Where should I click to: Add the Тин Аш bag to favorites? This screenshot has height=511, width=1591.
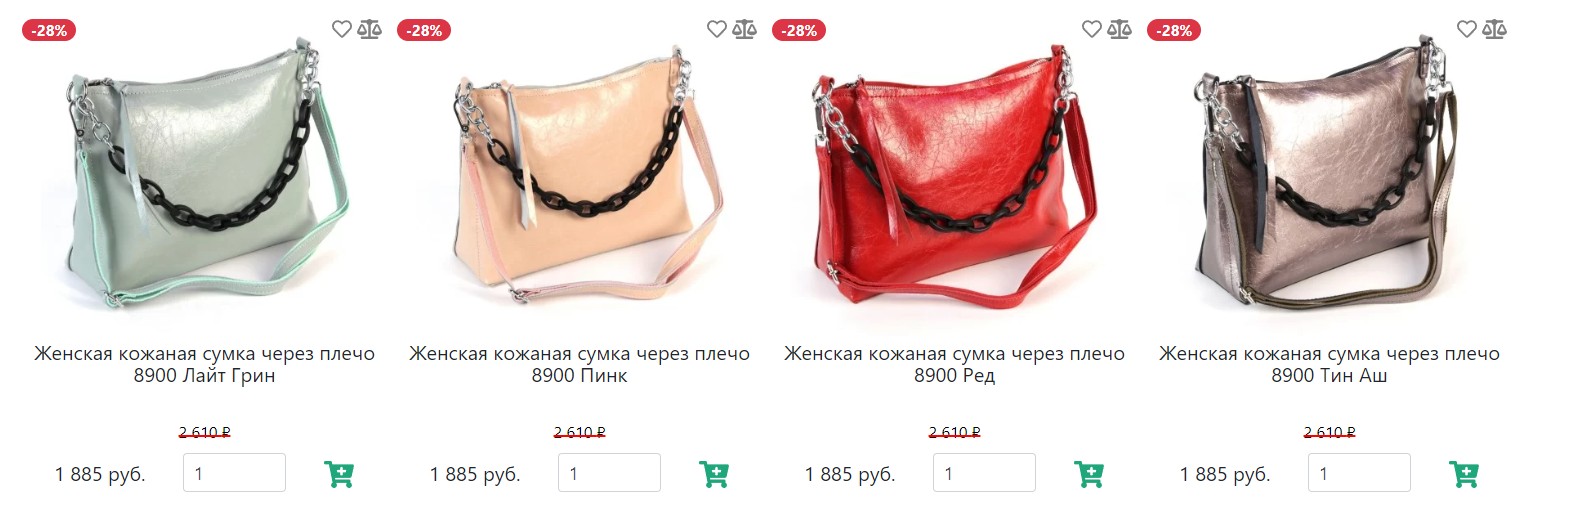[1467, 29]
